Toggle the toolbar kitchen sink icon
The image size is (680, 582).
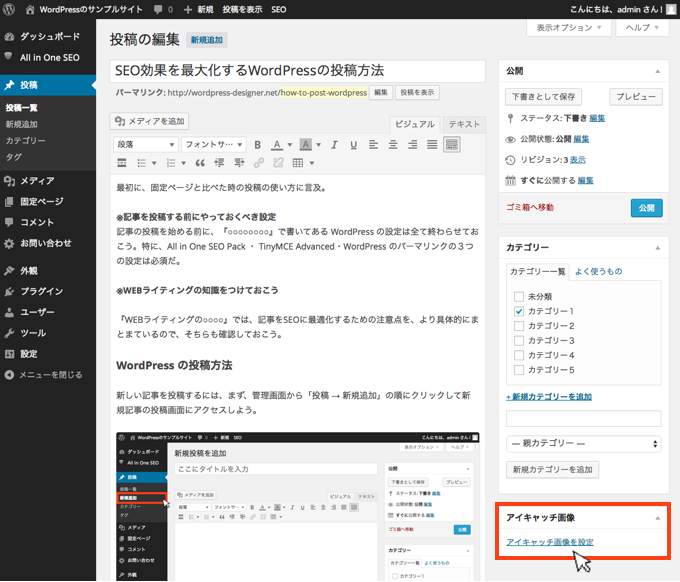452,144
